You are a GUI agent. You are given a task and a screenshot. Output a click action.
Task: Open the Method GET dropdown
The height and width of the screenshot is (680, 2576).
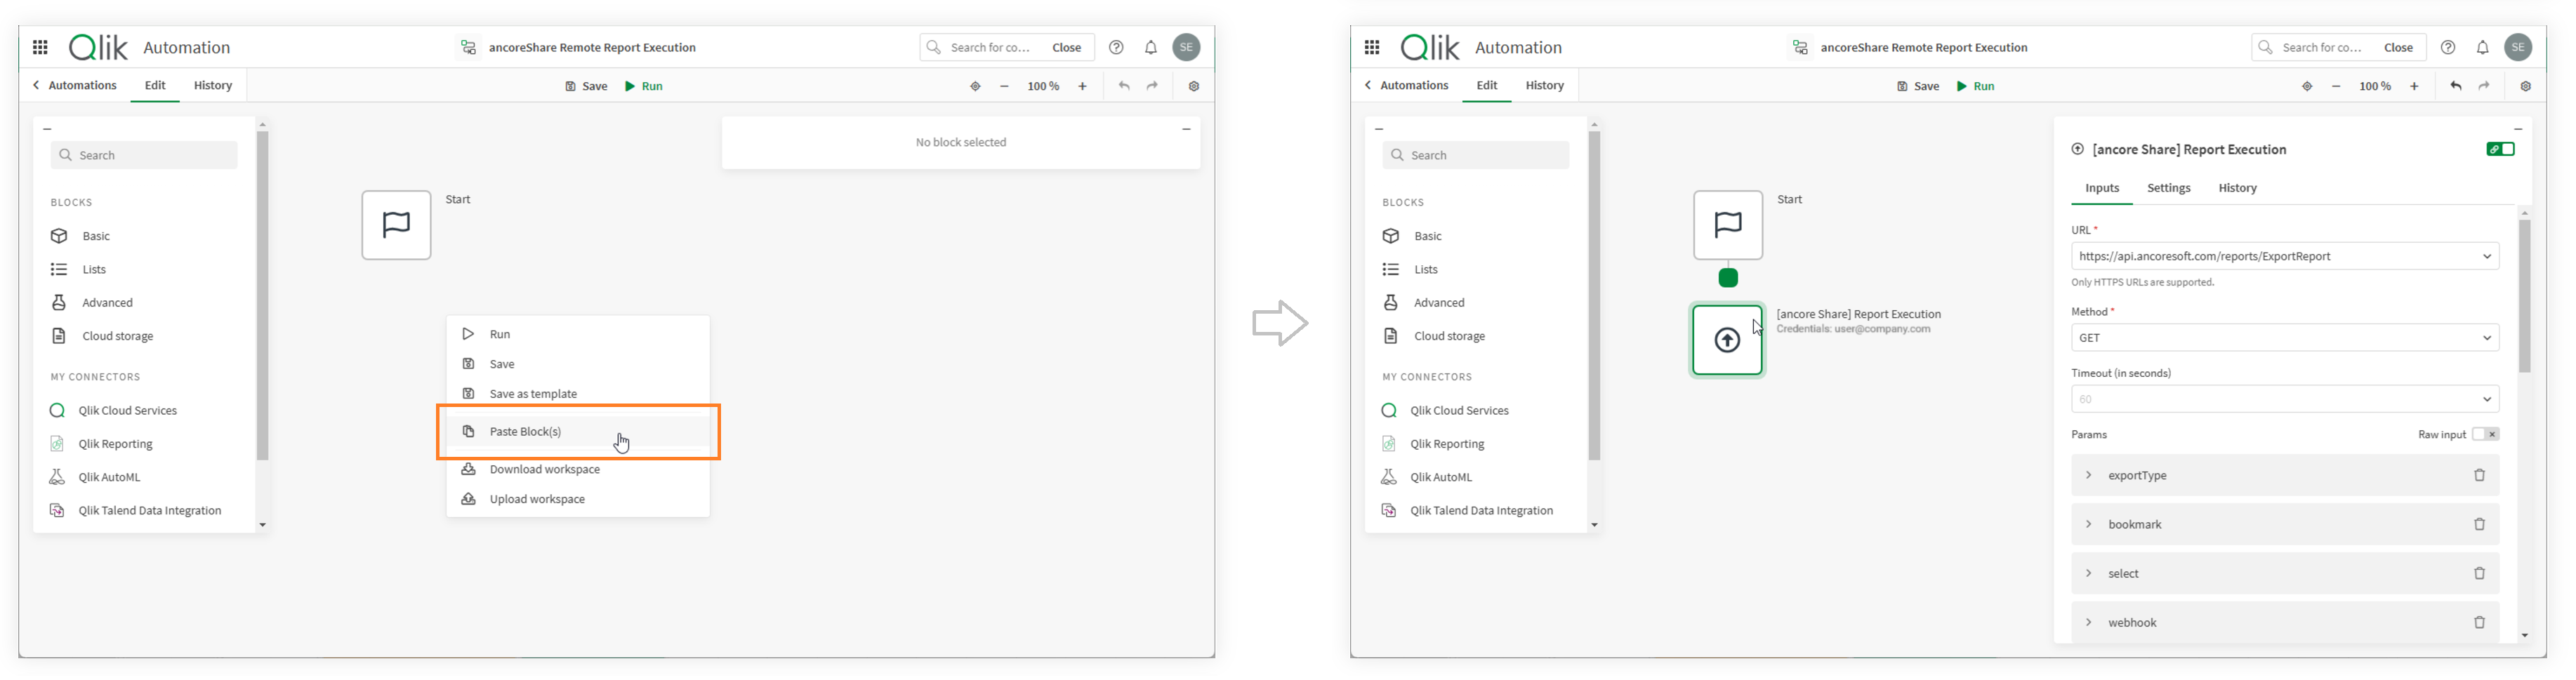[2285, 338]
